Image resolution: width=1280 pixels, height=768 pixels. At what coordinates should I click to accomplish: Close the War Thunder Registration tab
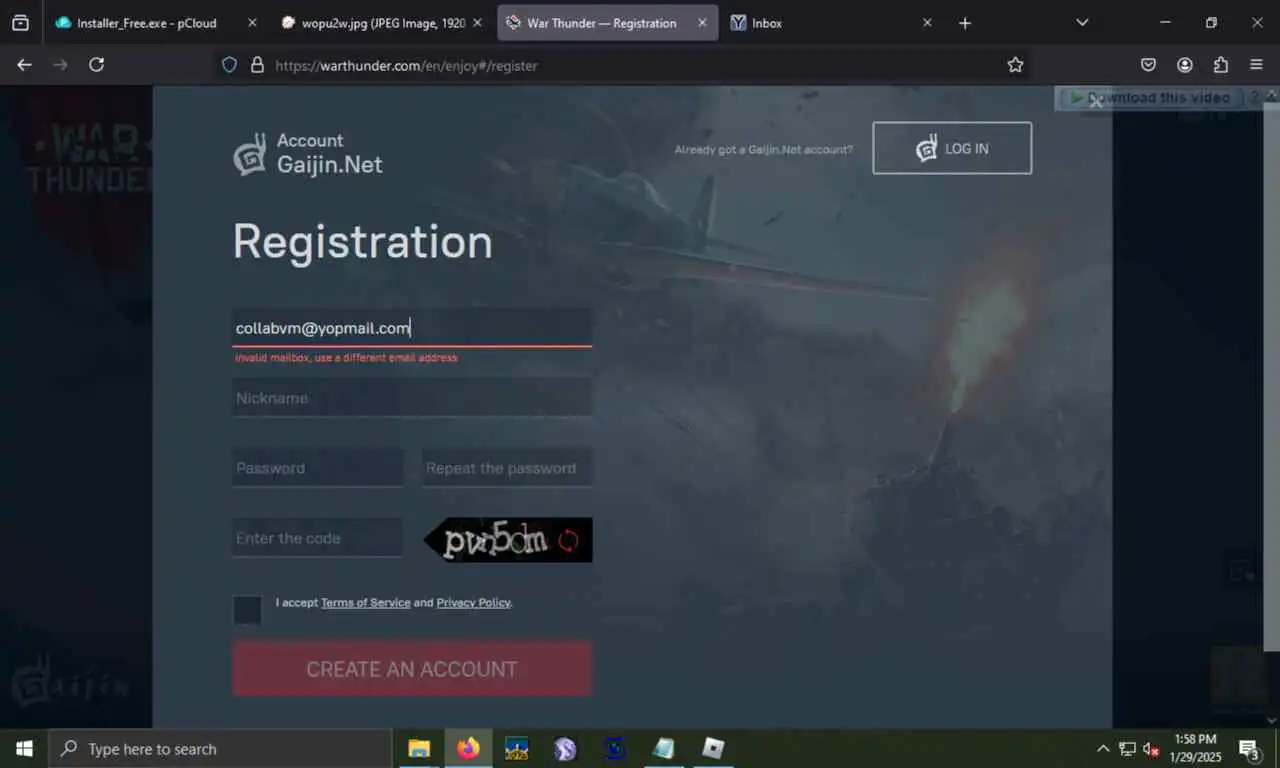(702, 23)
